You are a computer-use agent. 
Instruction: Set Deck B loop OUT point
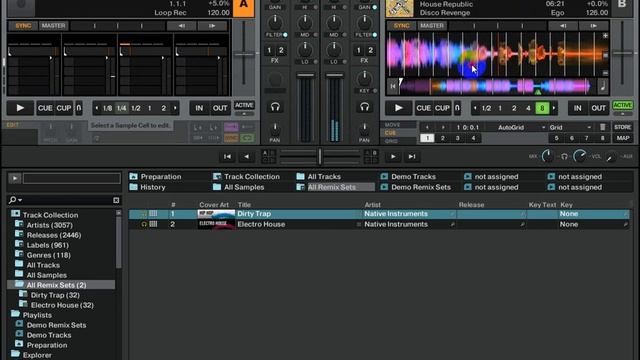pos(599,108)
